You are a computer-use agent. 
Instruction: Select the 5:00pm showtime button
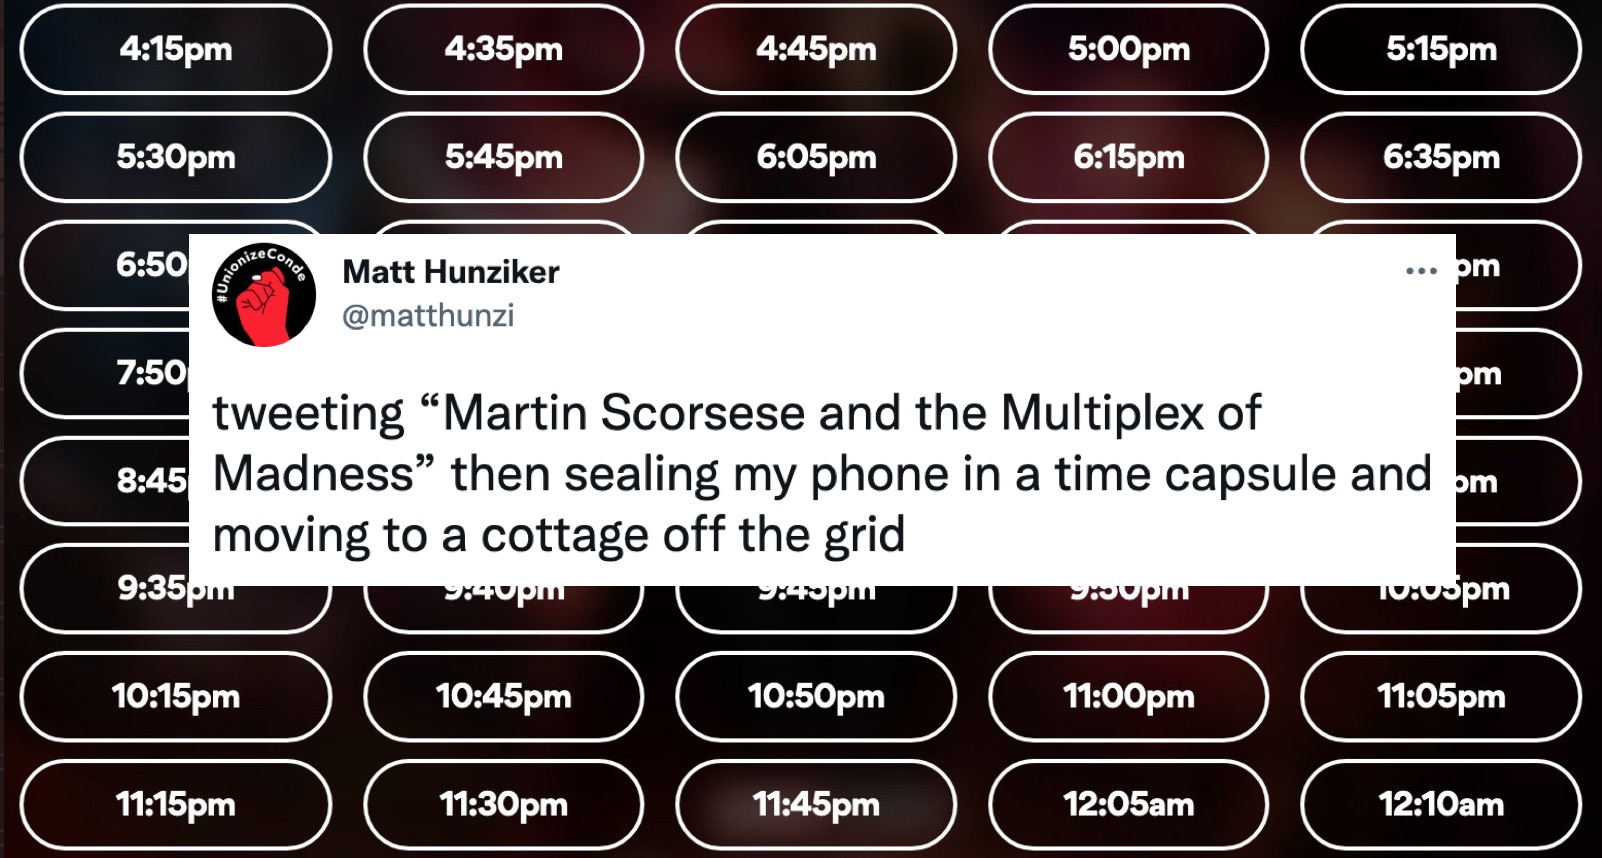[x=1128, y=49]
